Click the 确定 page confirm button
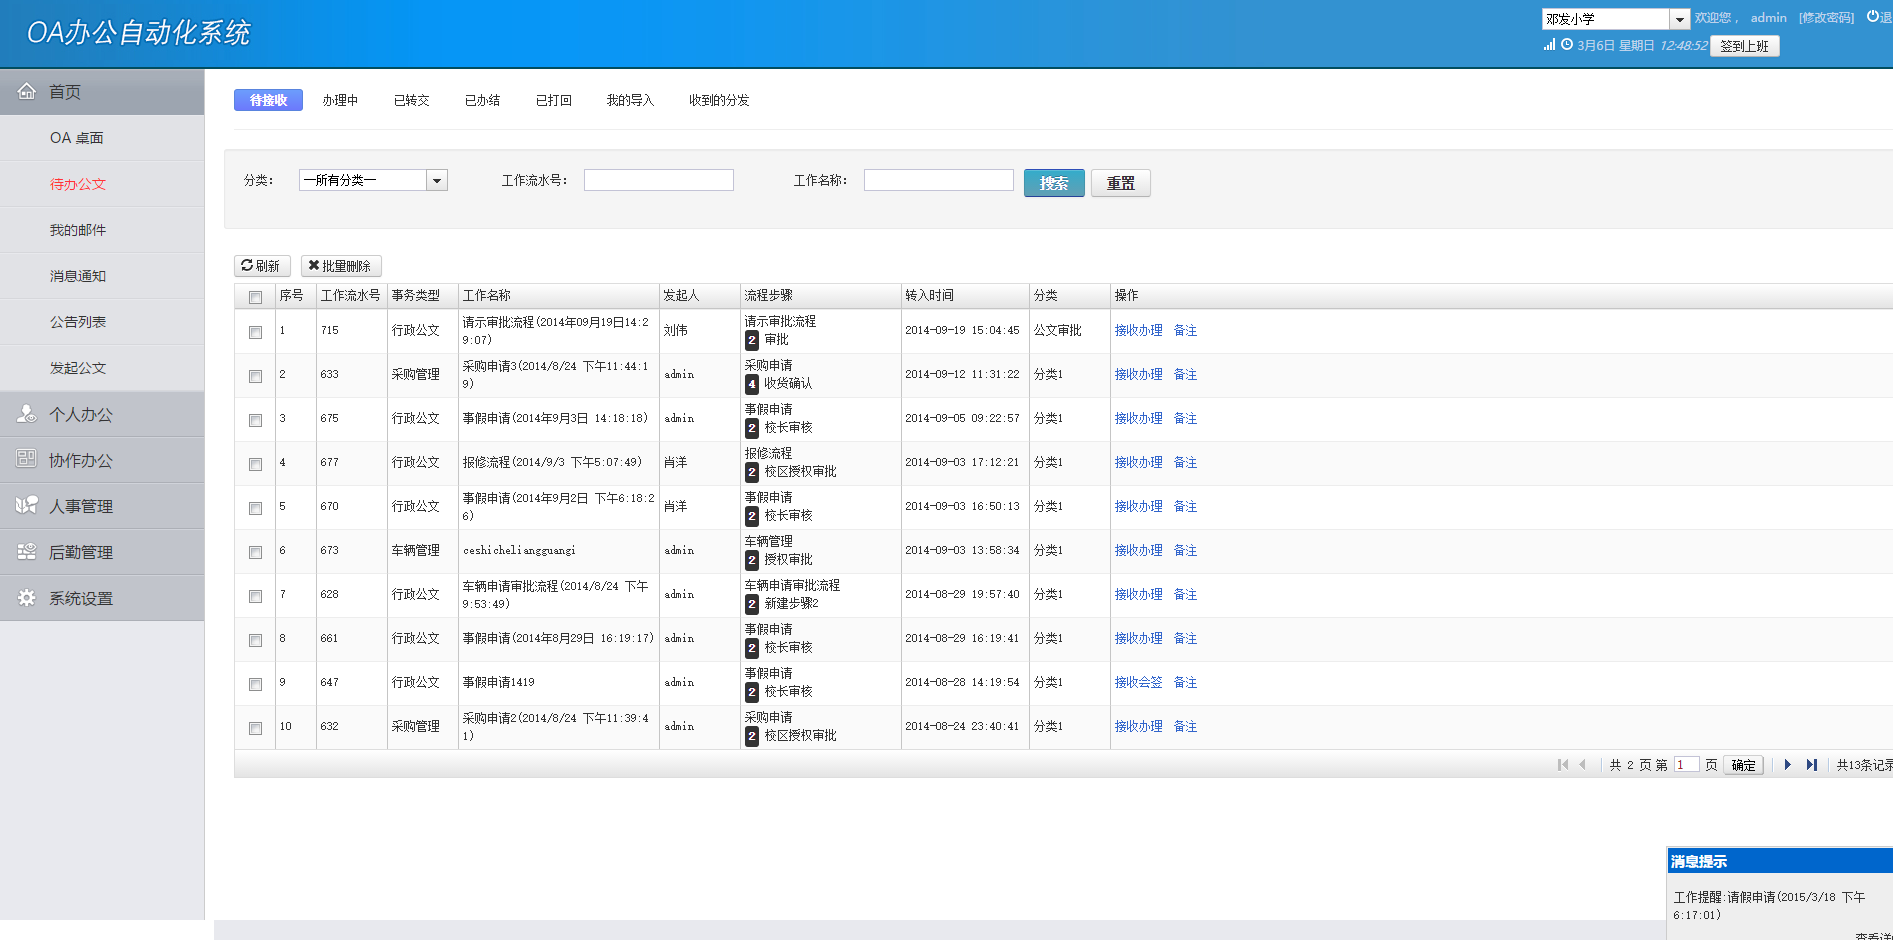Viewport: 1893px width, 940px height. coord(1744,765)
